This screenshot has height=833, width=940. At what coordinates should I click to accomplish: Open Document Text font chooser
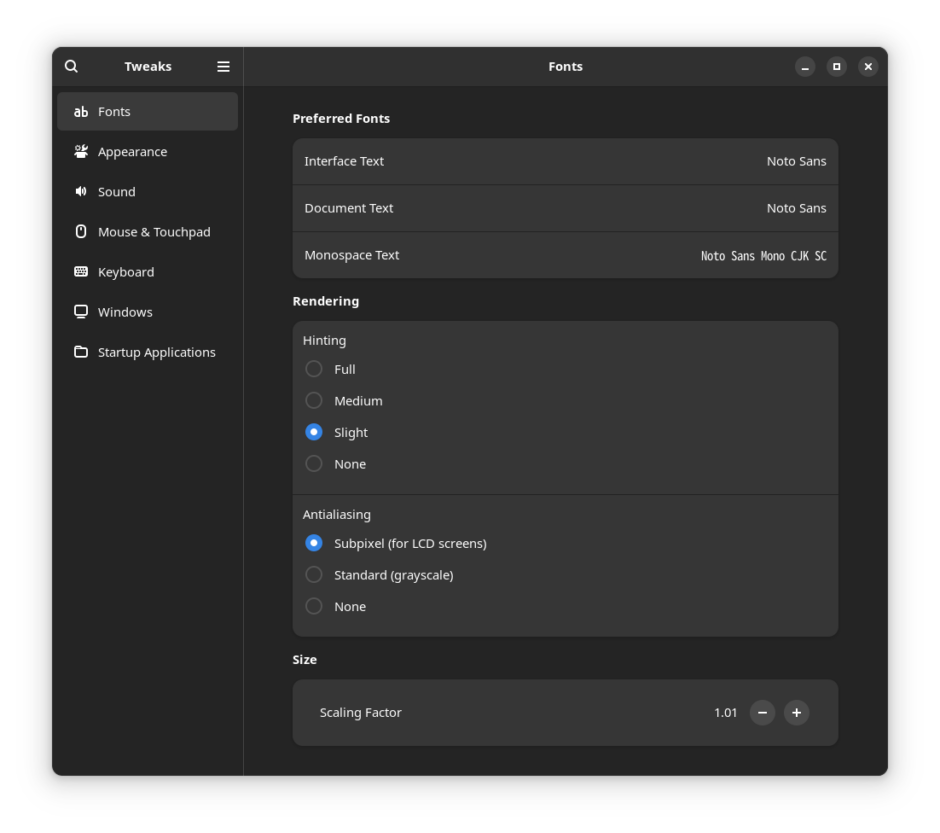click(x=565, y=208)
